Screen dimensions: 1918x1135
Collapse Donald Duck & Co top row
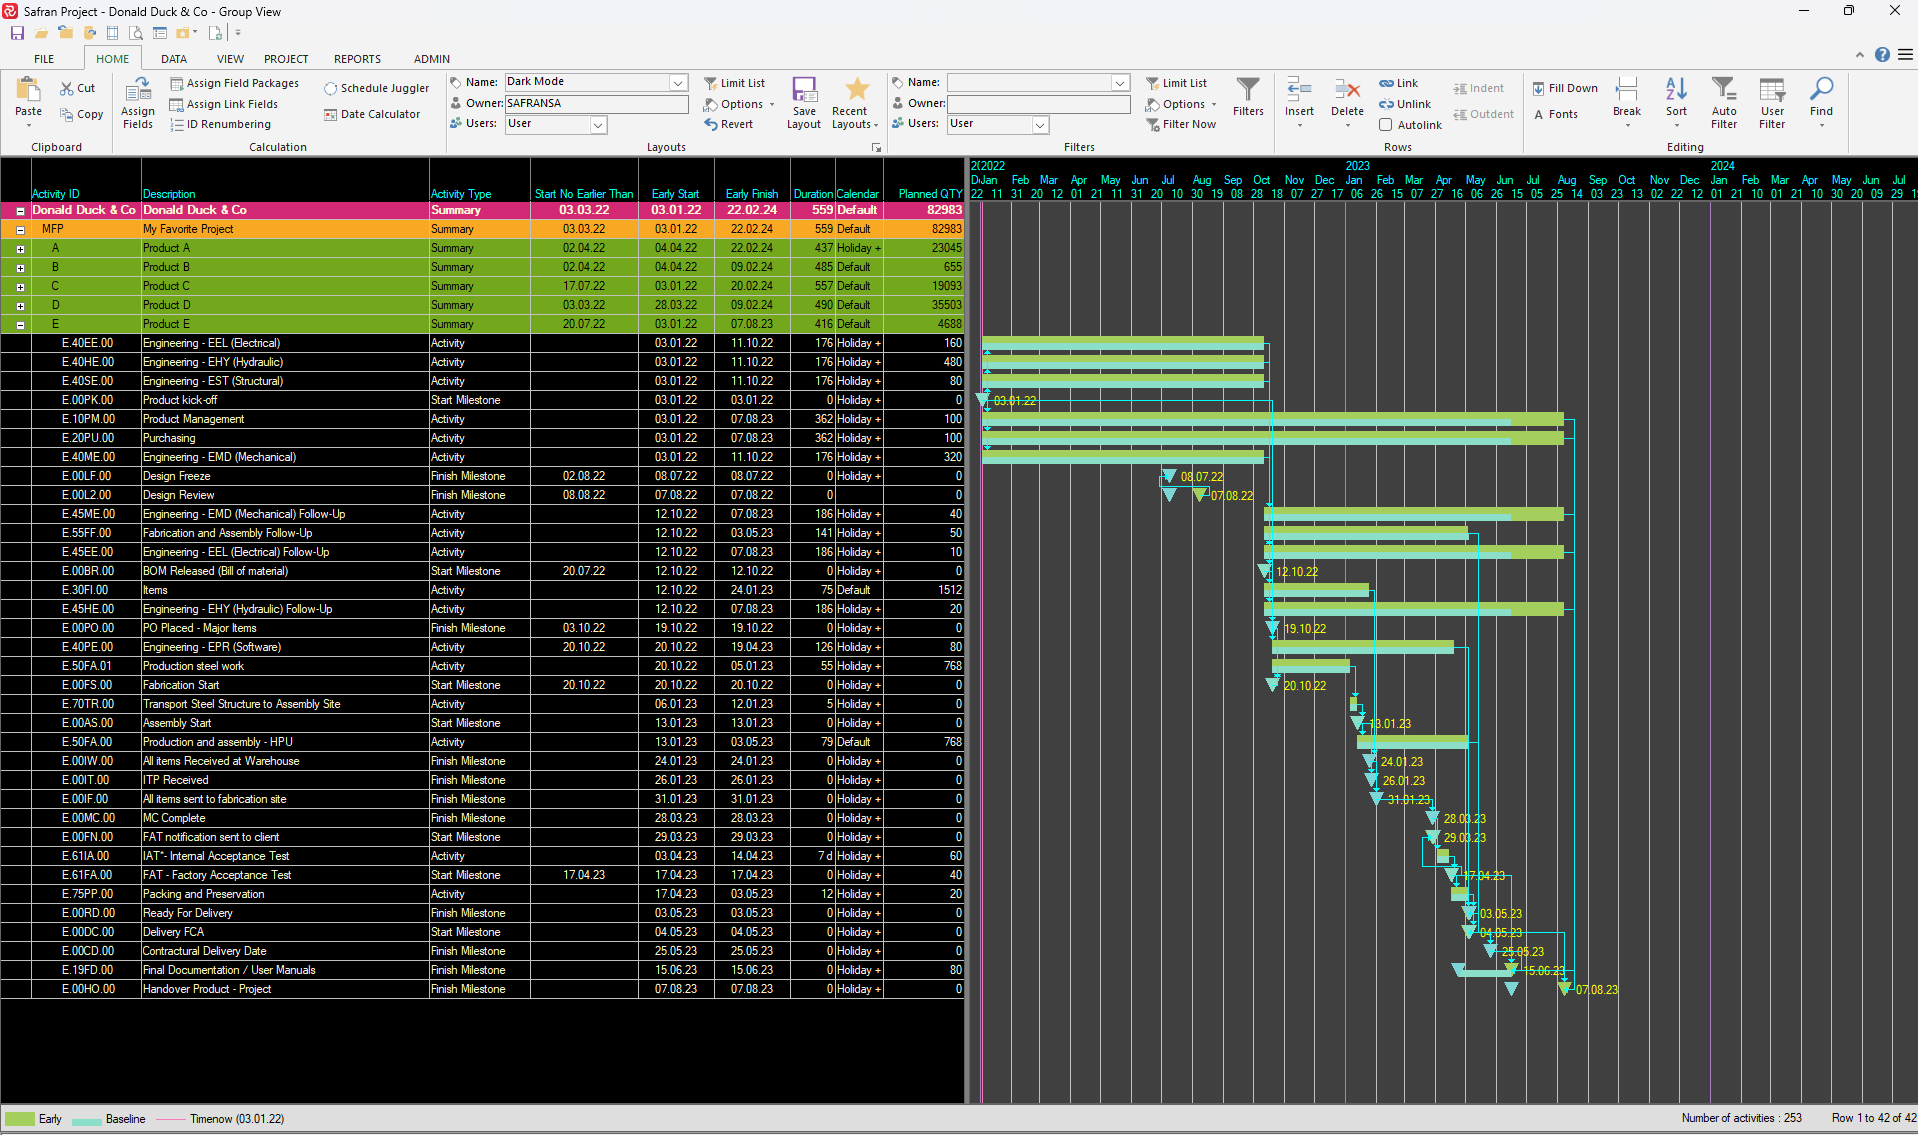click(20, 211)
